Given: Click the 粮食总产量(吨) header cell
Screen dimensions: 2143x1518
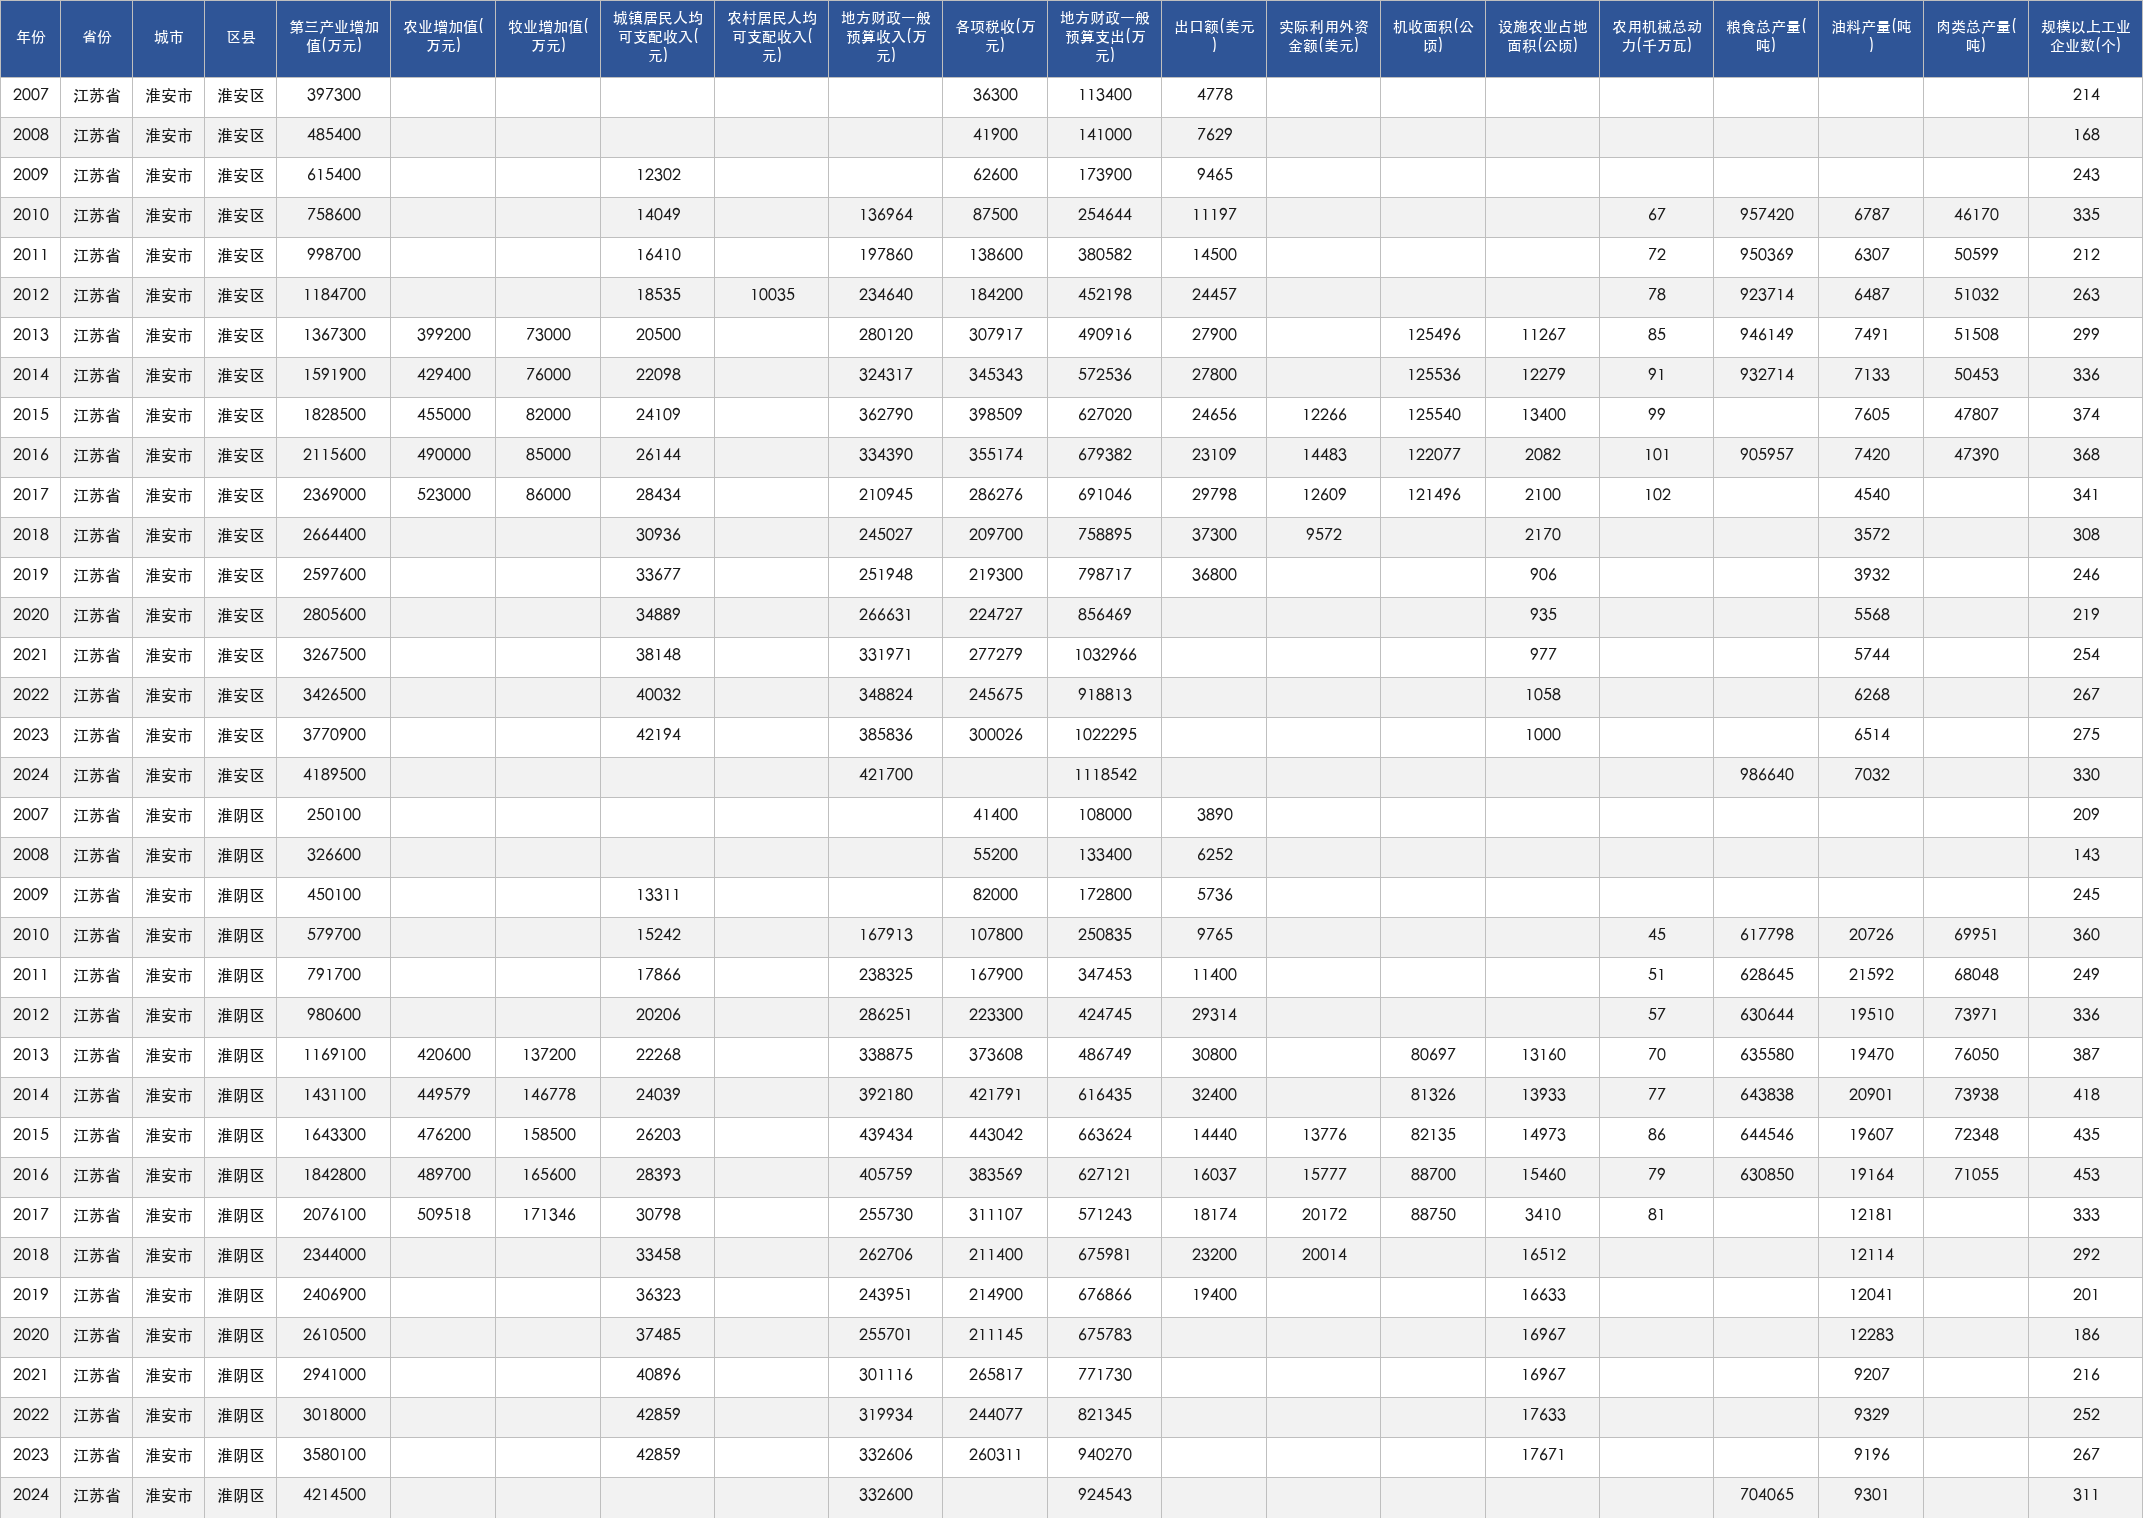Looking at the screenshot, I should pos(1766,38).
